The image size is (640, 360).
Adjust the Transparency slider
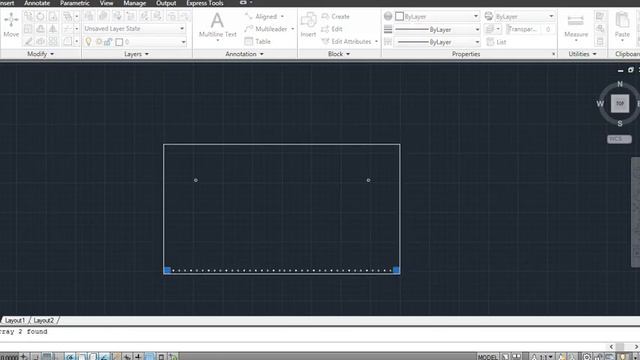pos(523,29)
